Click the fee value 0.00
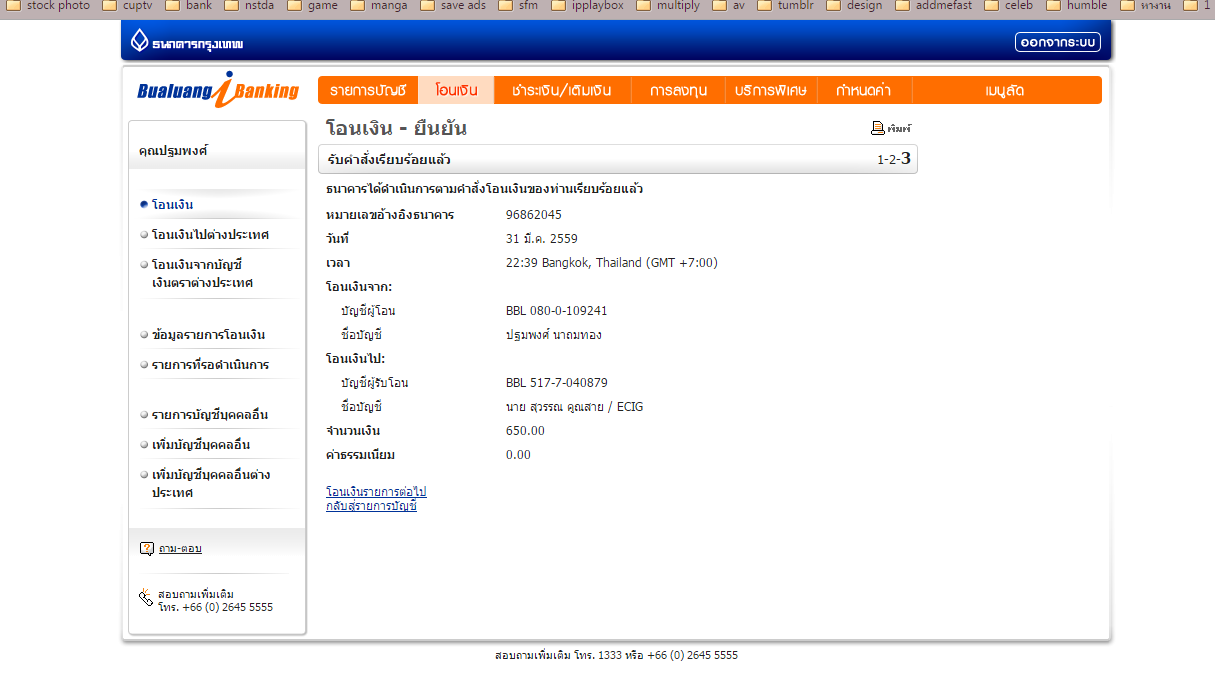The width and height of the screenshot is (1215, 695). point(519,455)
